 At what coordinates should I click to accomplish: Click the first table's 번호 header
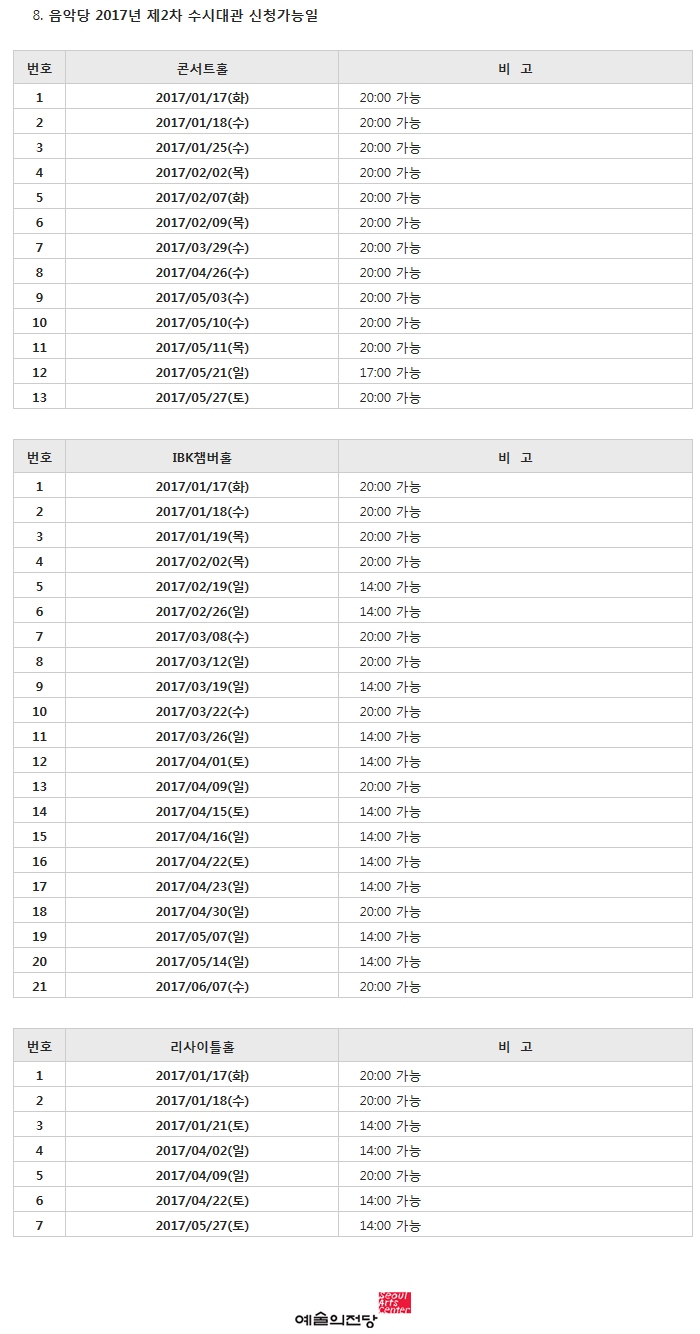[x=39, y=69]
